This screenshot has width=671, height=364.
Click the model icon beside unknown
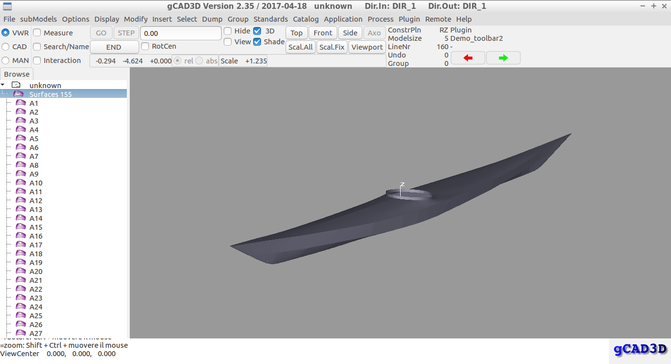pyautogui.click(x=16, y=85)
